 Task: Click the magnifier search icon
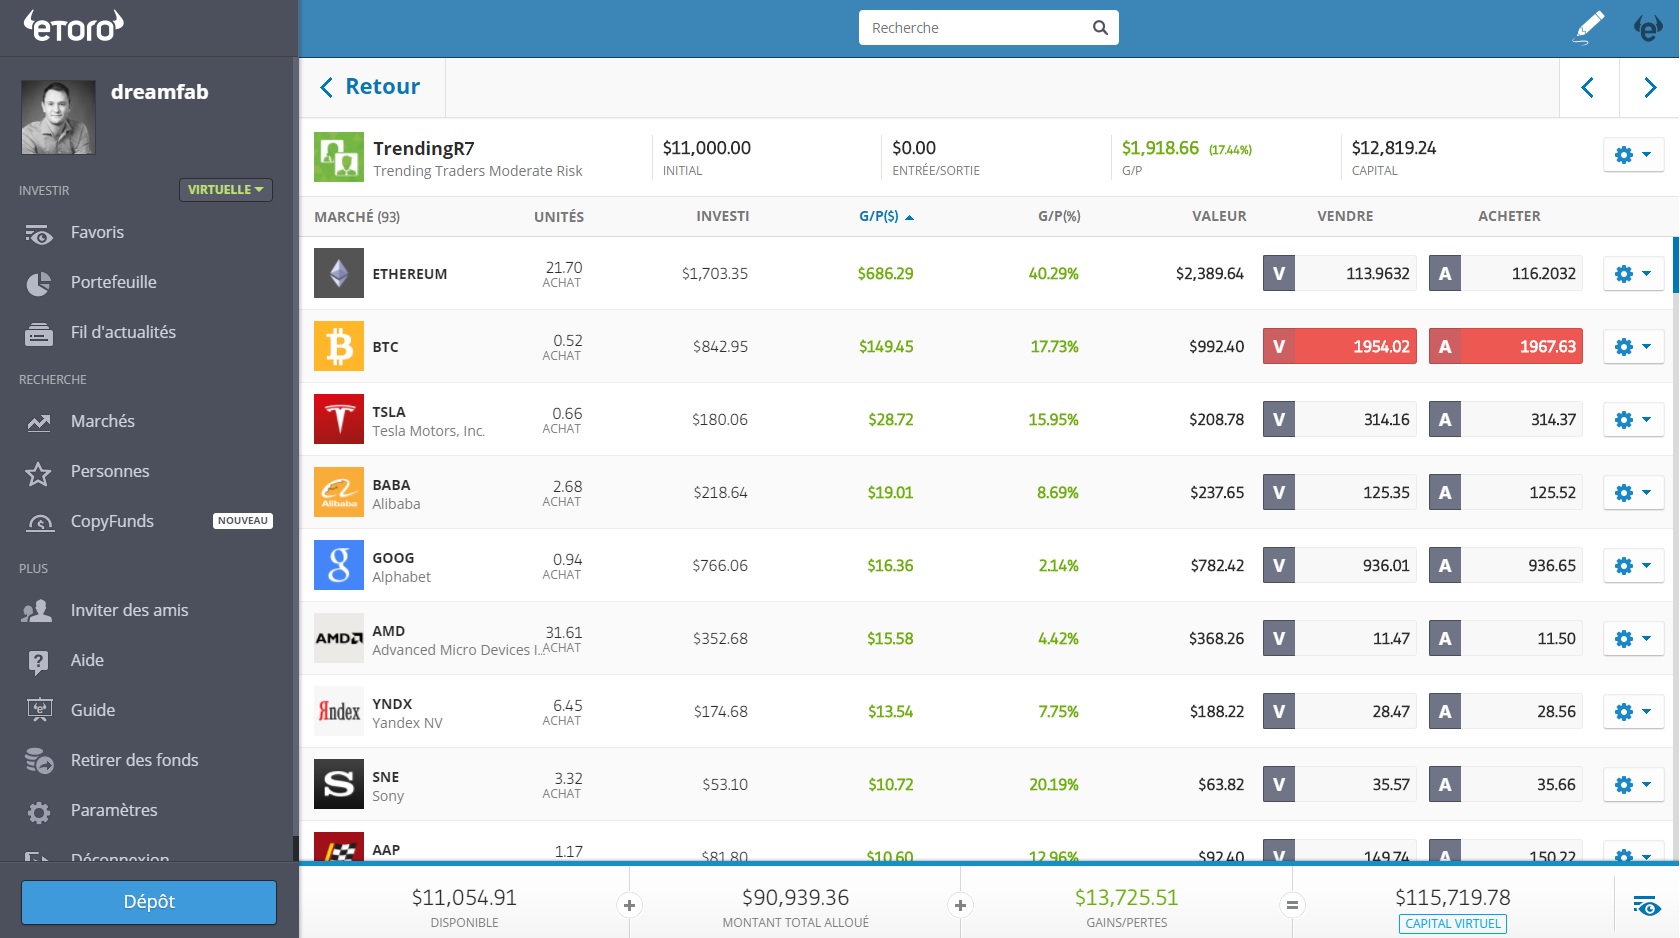1100,28
